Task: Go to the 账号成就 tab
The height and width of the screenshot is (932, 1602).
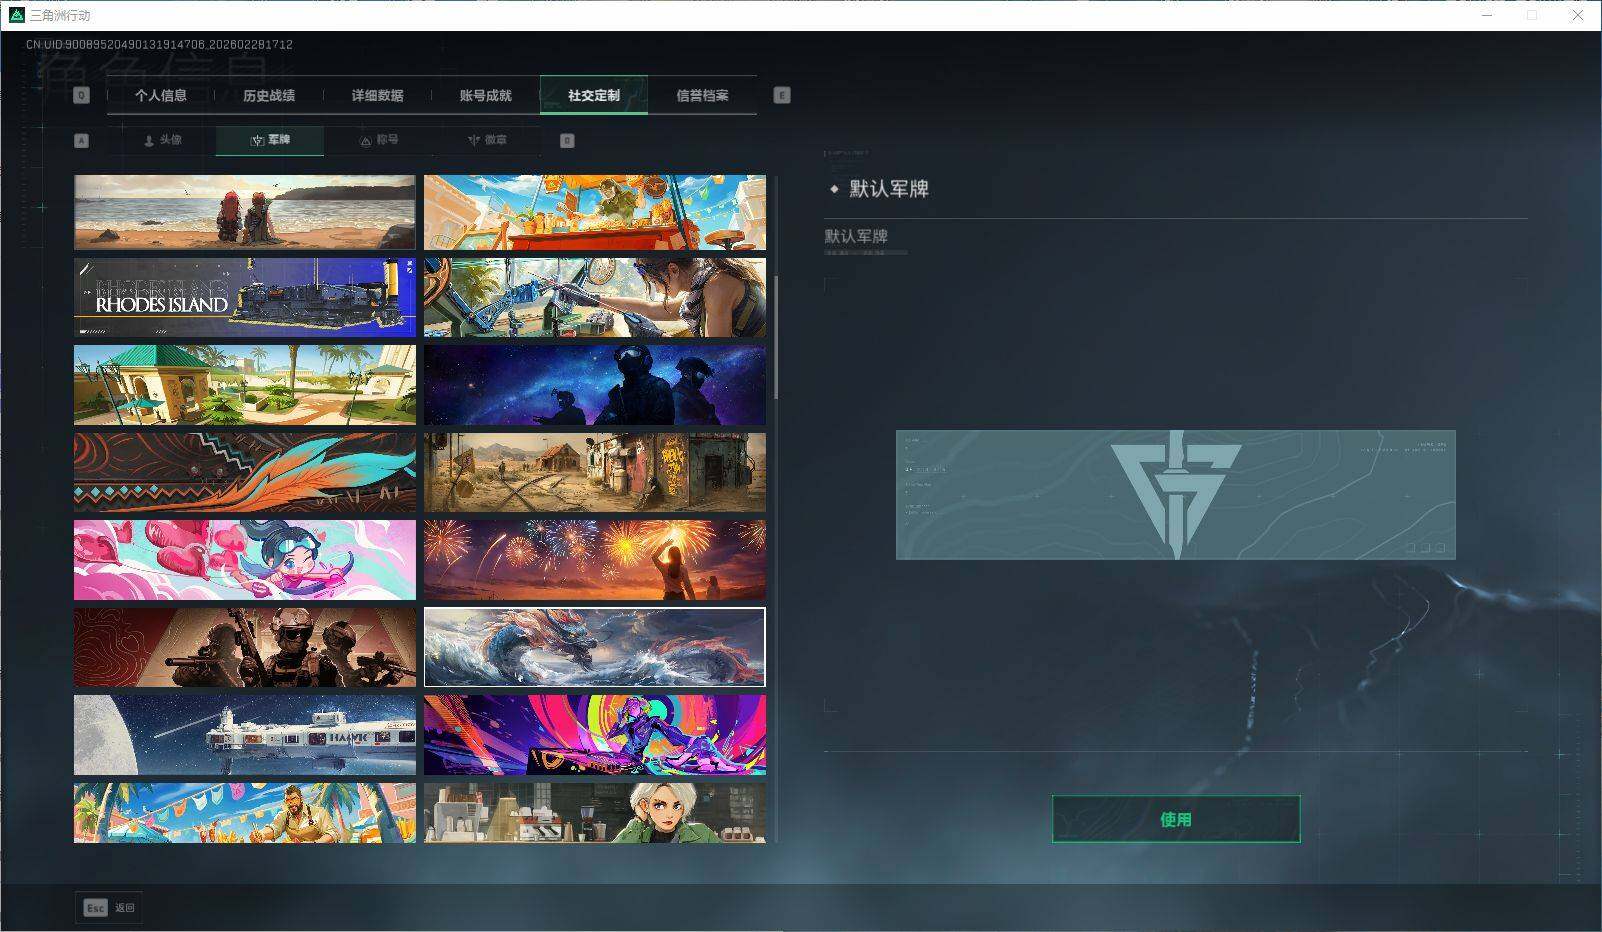Action: click(x=485, y=96)
